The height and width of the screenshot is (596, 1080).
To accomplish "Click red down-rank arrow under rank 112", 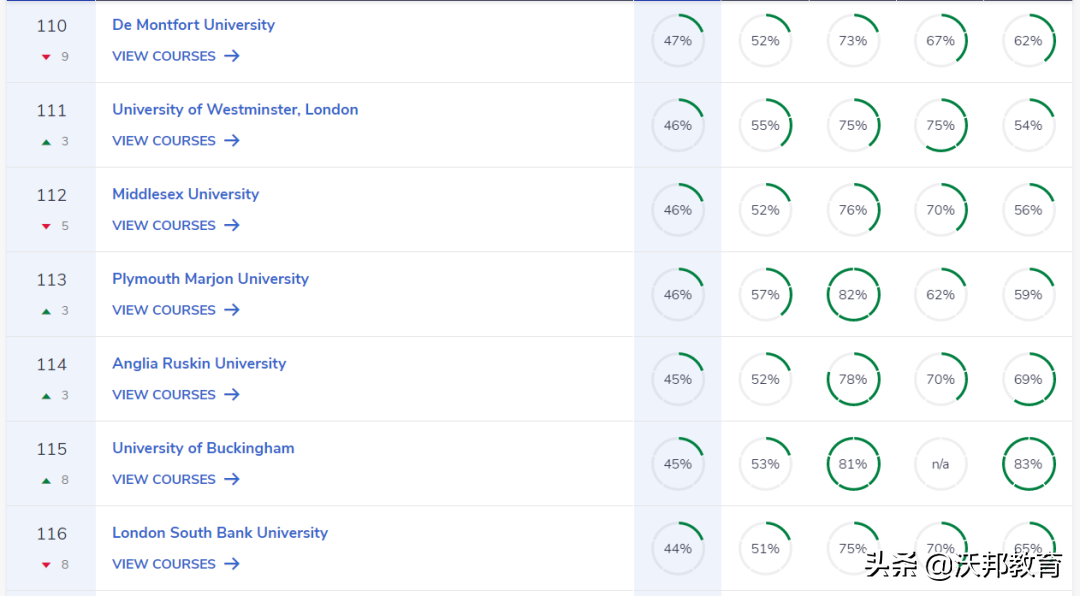I will 46,226.
